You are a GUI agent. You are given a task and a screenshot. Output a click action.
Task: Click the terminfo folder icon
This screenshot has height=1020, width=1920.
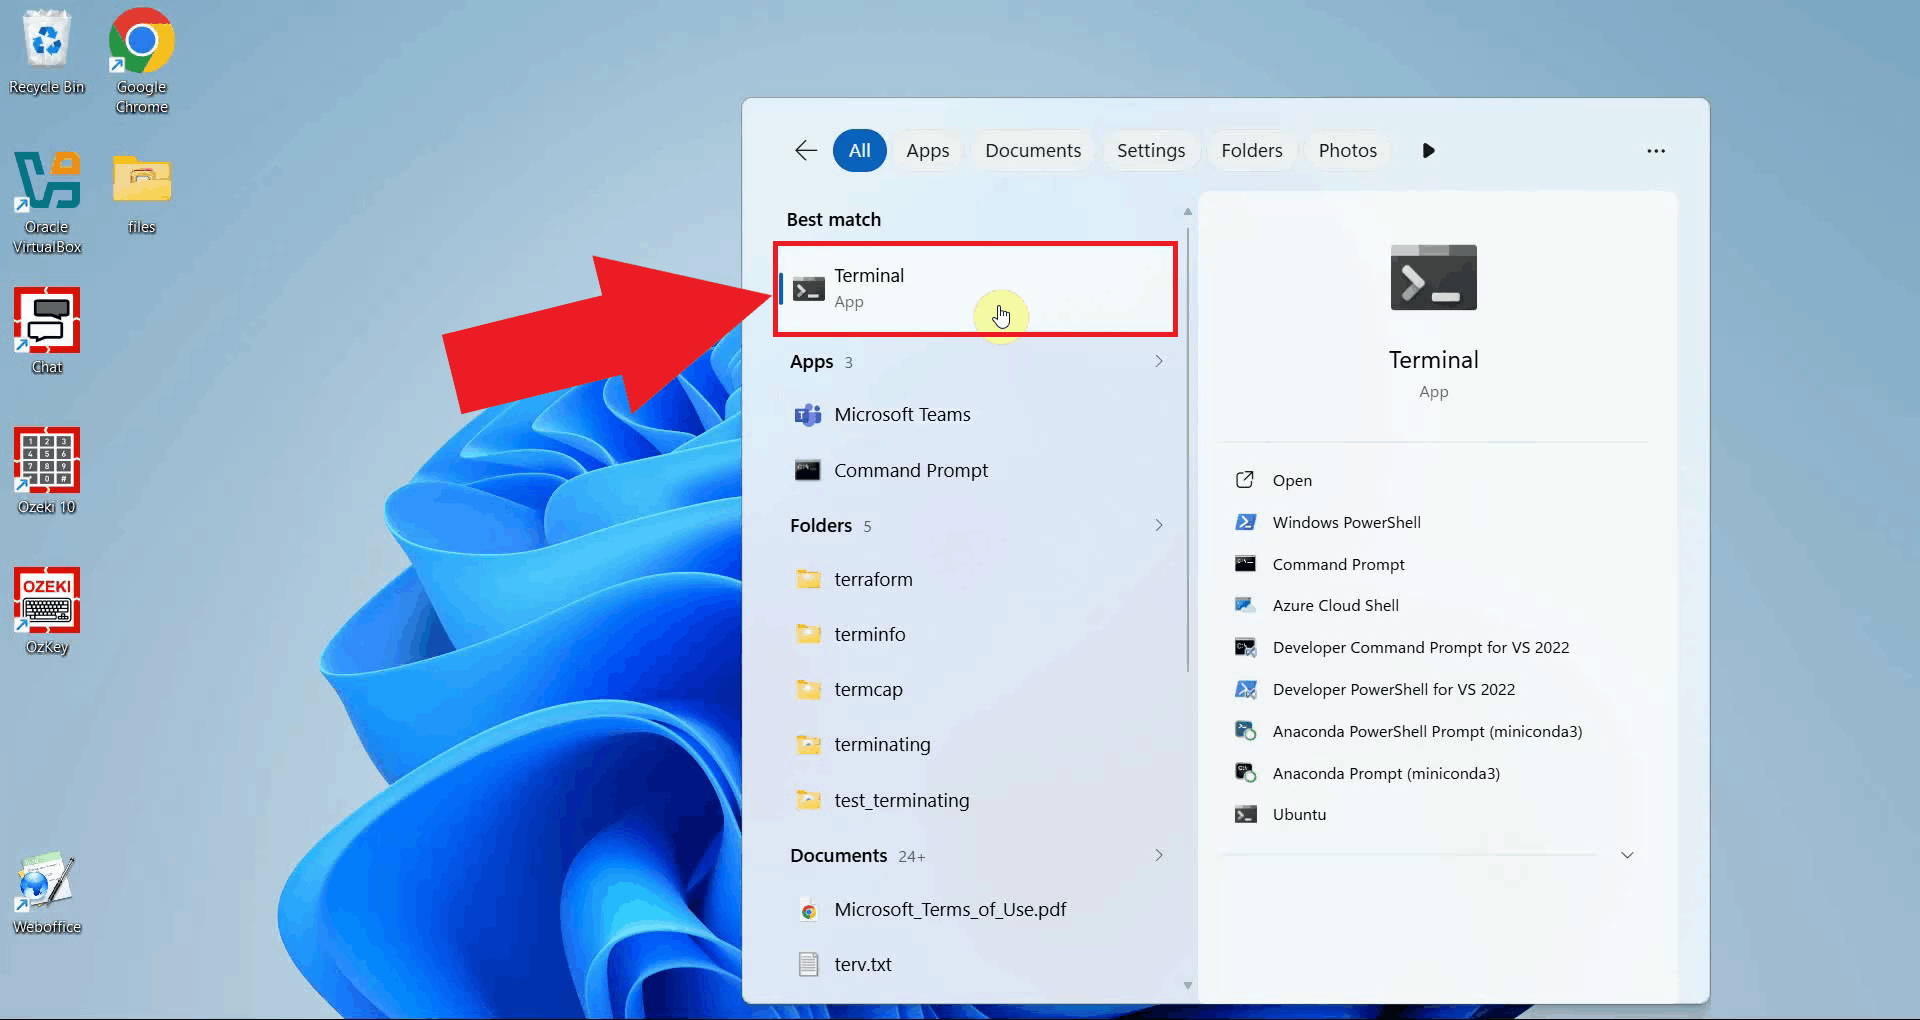point(808,634)
